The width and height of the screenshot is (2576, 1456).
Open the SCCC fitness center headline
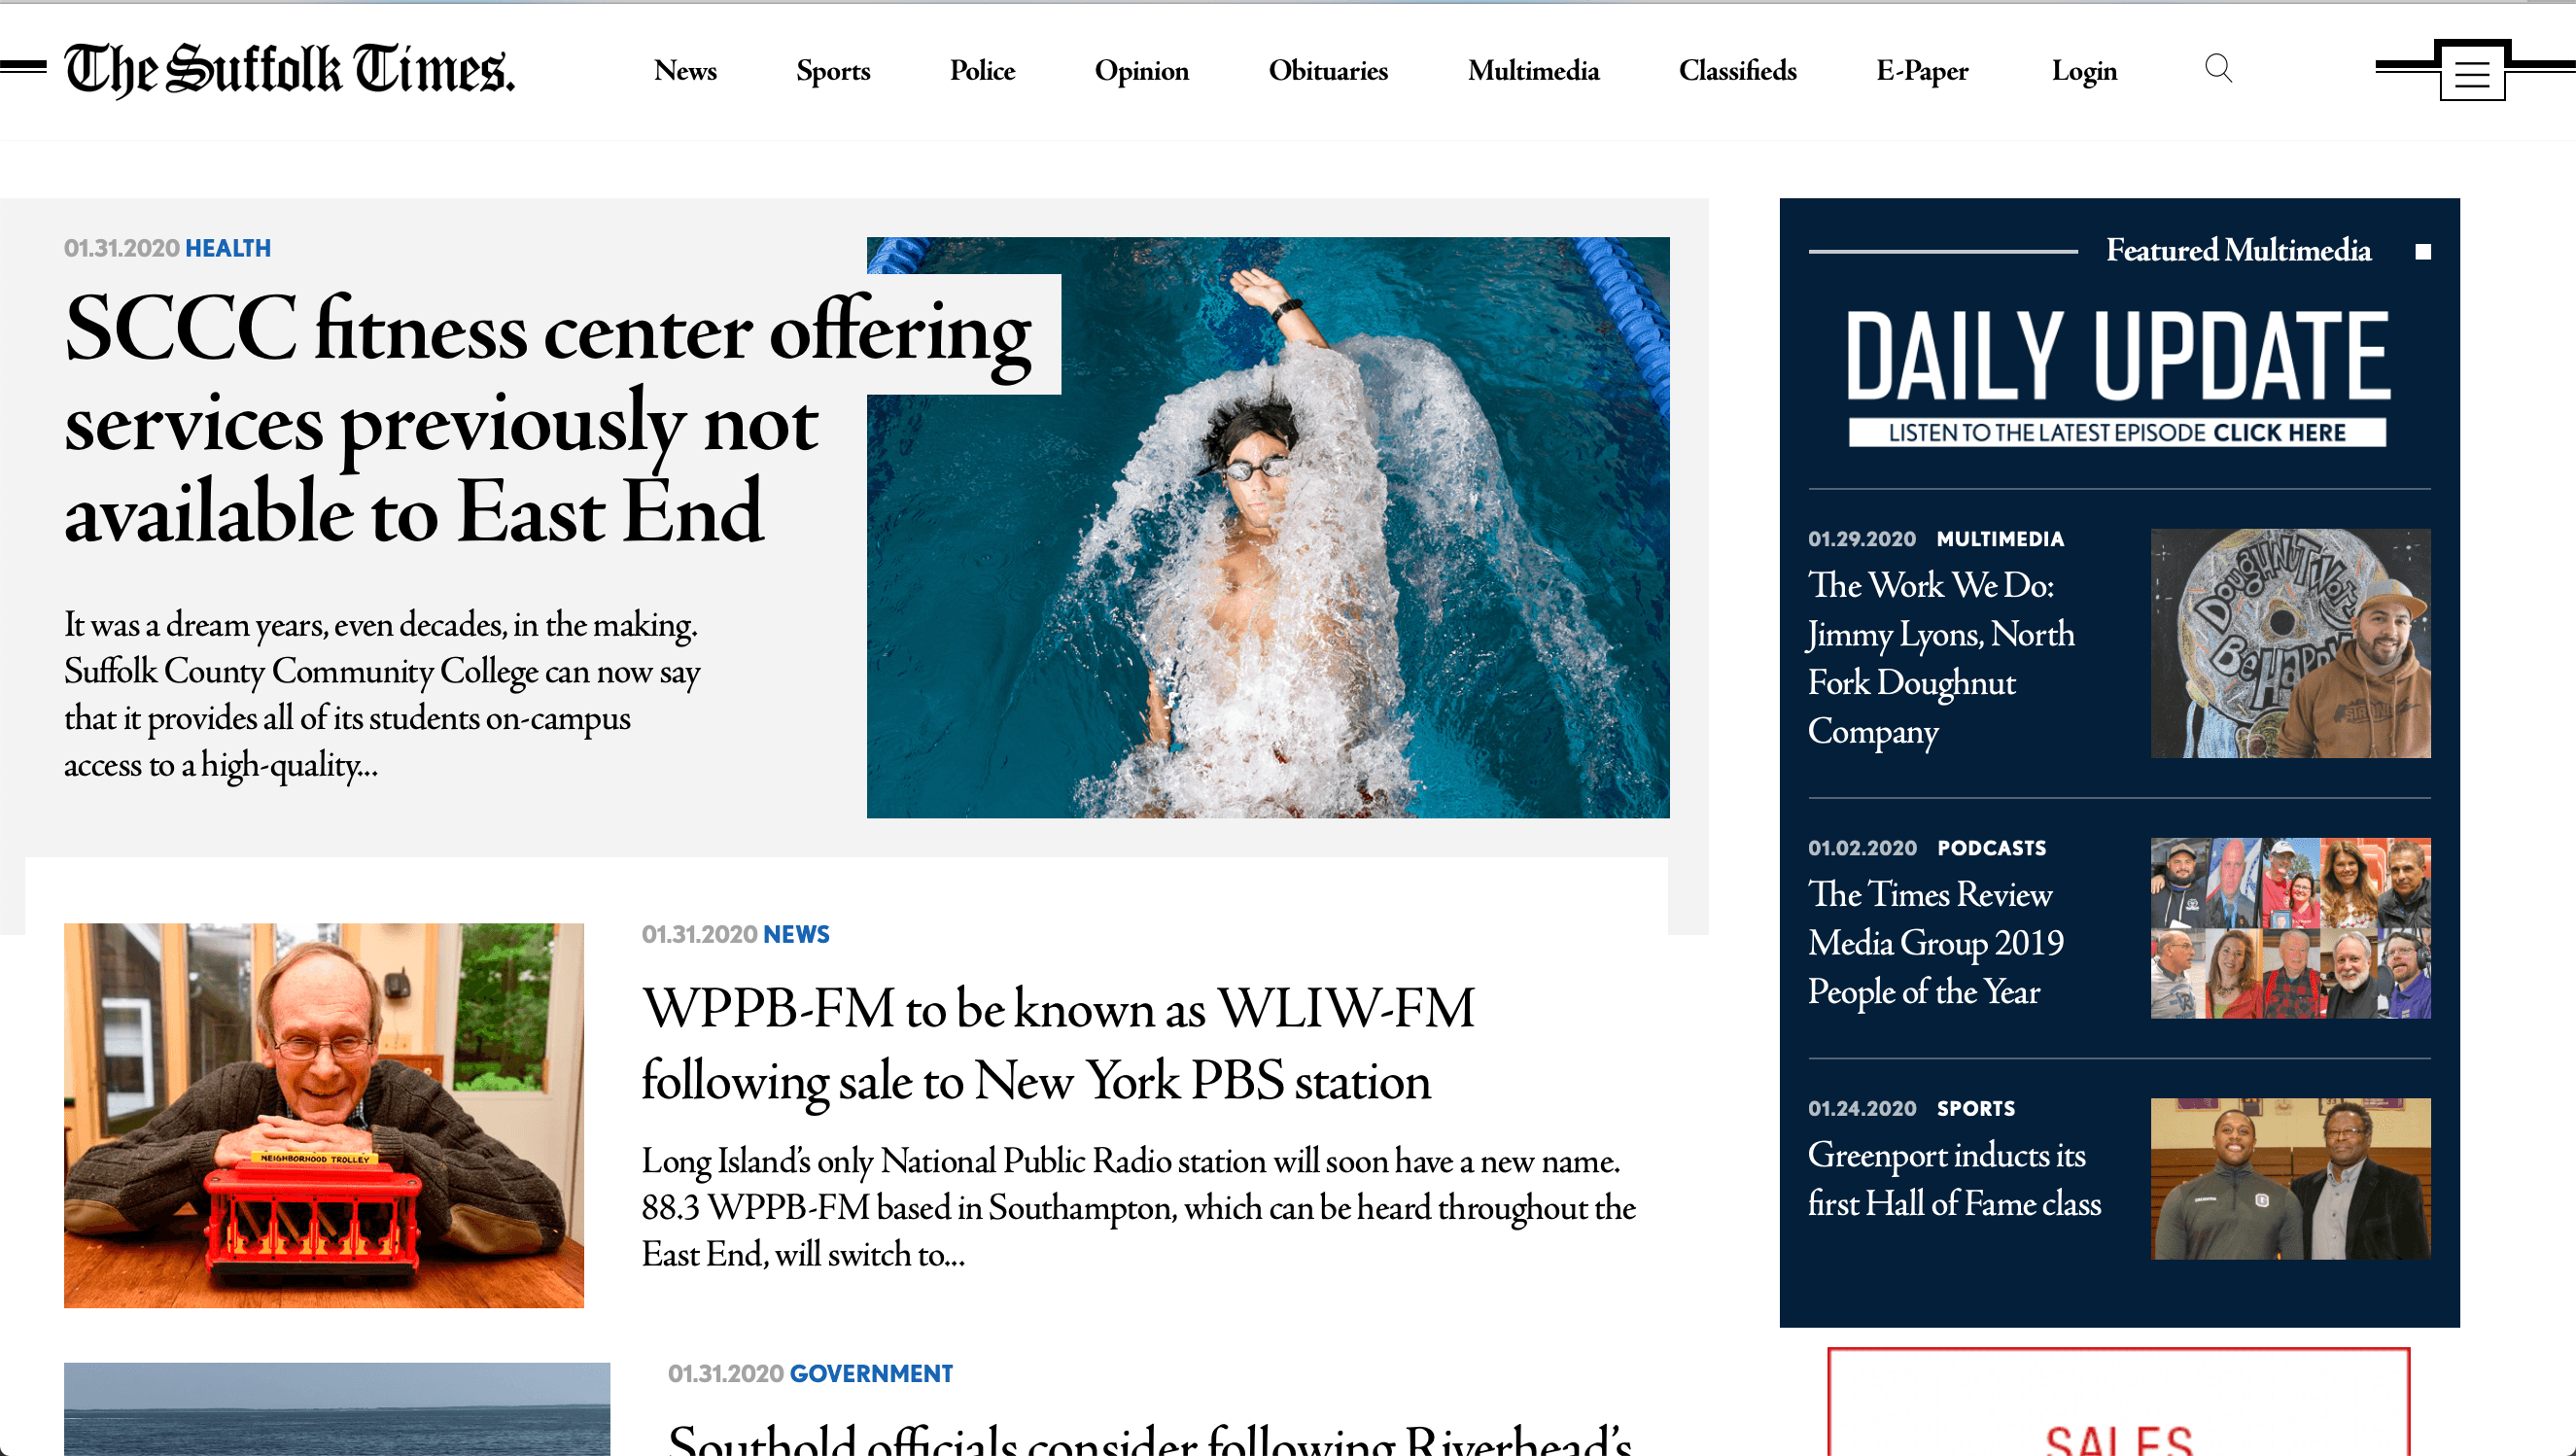[x=547, y=420]
